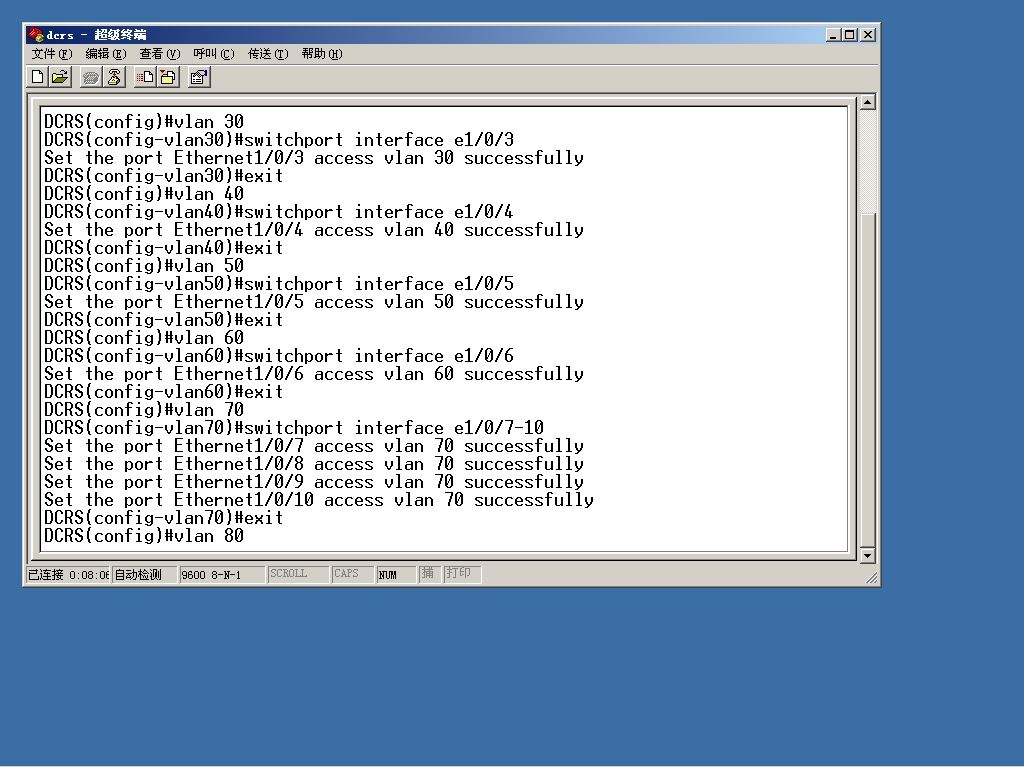Click the 捕 capture status indicator

(x=429, y=574)
